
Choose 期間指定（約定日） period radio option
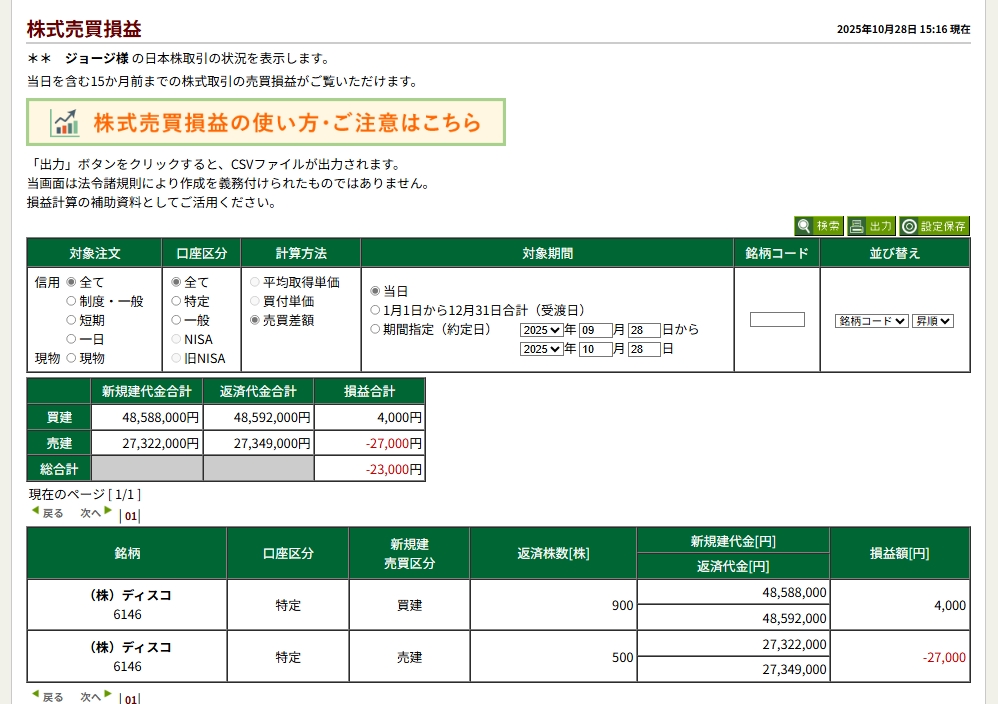(376, 329)
